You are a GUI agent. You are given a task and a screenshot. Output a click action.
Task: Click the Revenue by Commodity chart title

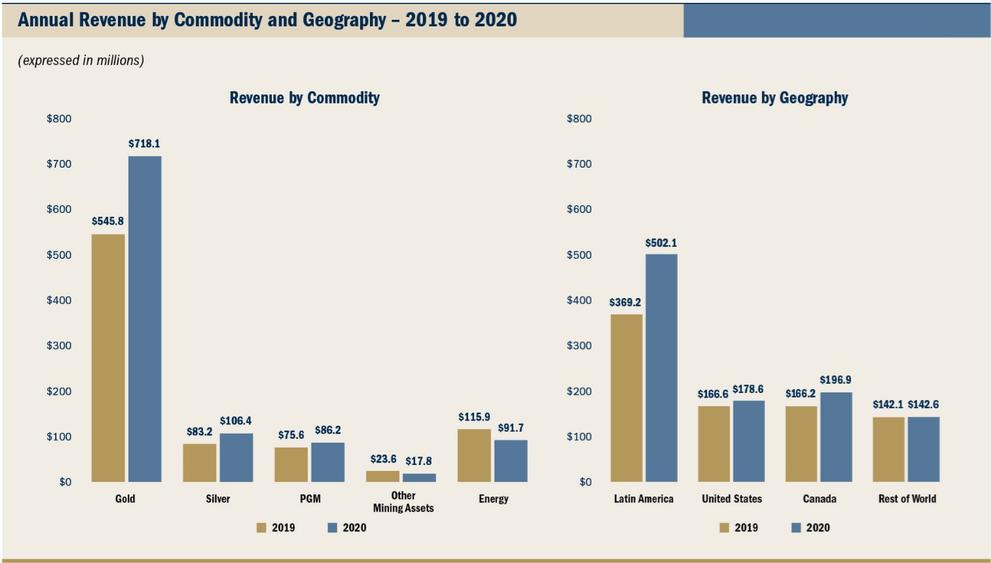[304, 98]
